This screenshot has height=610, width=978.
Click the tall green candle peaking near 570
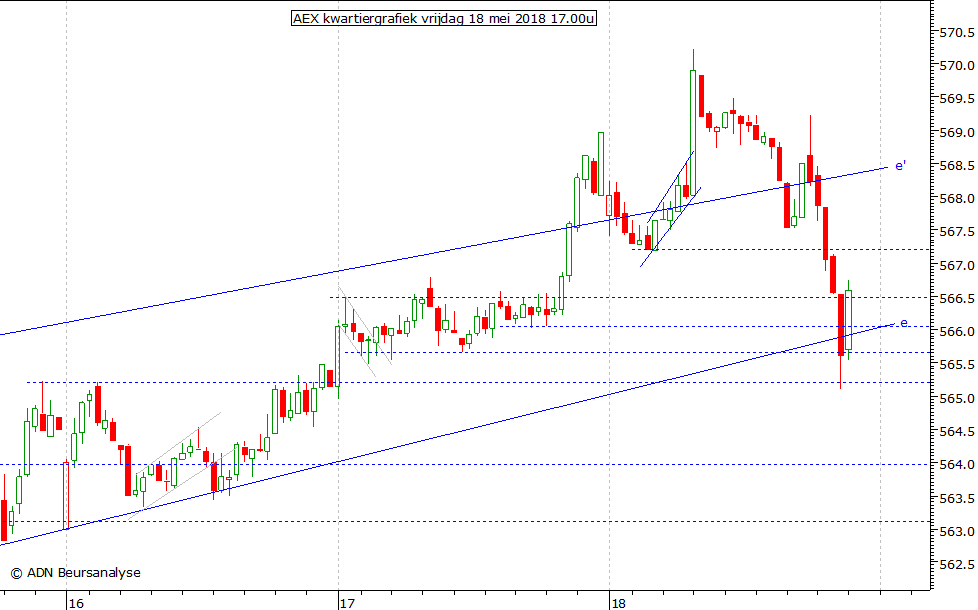(x=693, y=122)
